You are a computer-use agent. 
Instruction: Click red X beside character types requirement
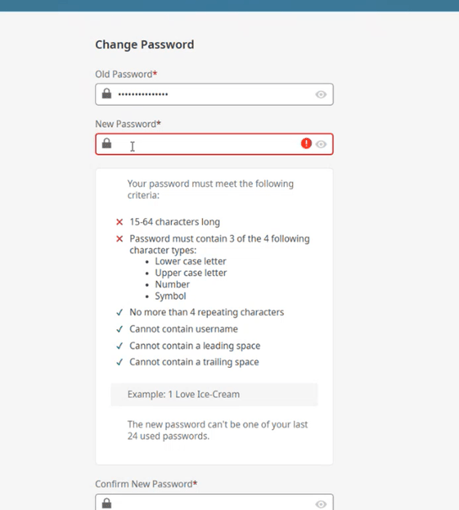[x=119, y=239]
